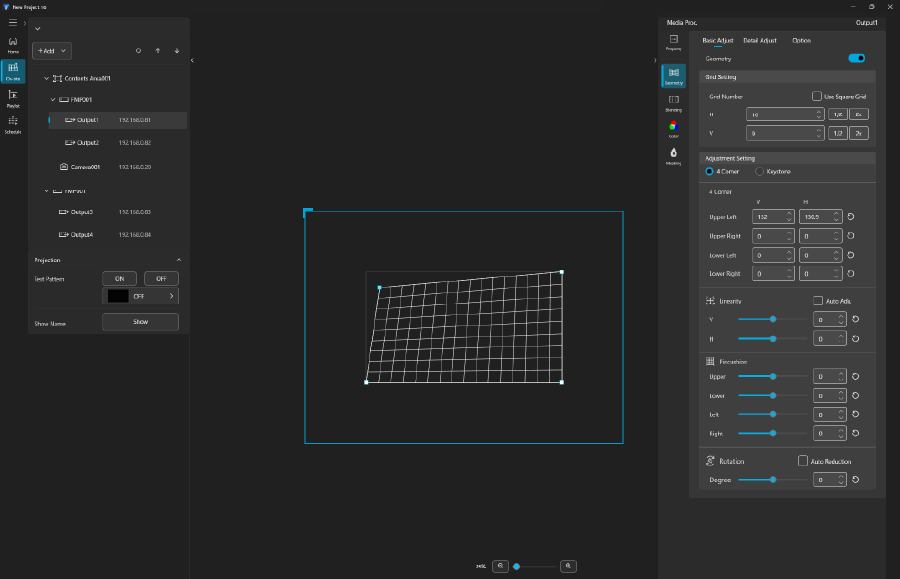Select the Color panel icon
Image resolution: width=900 pixels, height=579 pixels.
coord(673,128)
